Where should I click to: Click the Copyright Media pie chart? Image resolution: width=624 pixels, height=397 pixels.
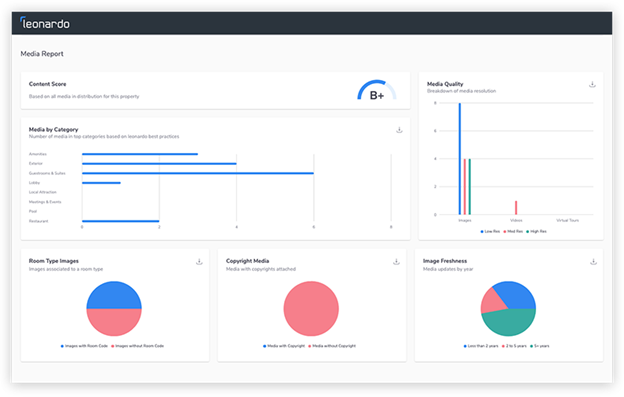tap(311, 309)
